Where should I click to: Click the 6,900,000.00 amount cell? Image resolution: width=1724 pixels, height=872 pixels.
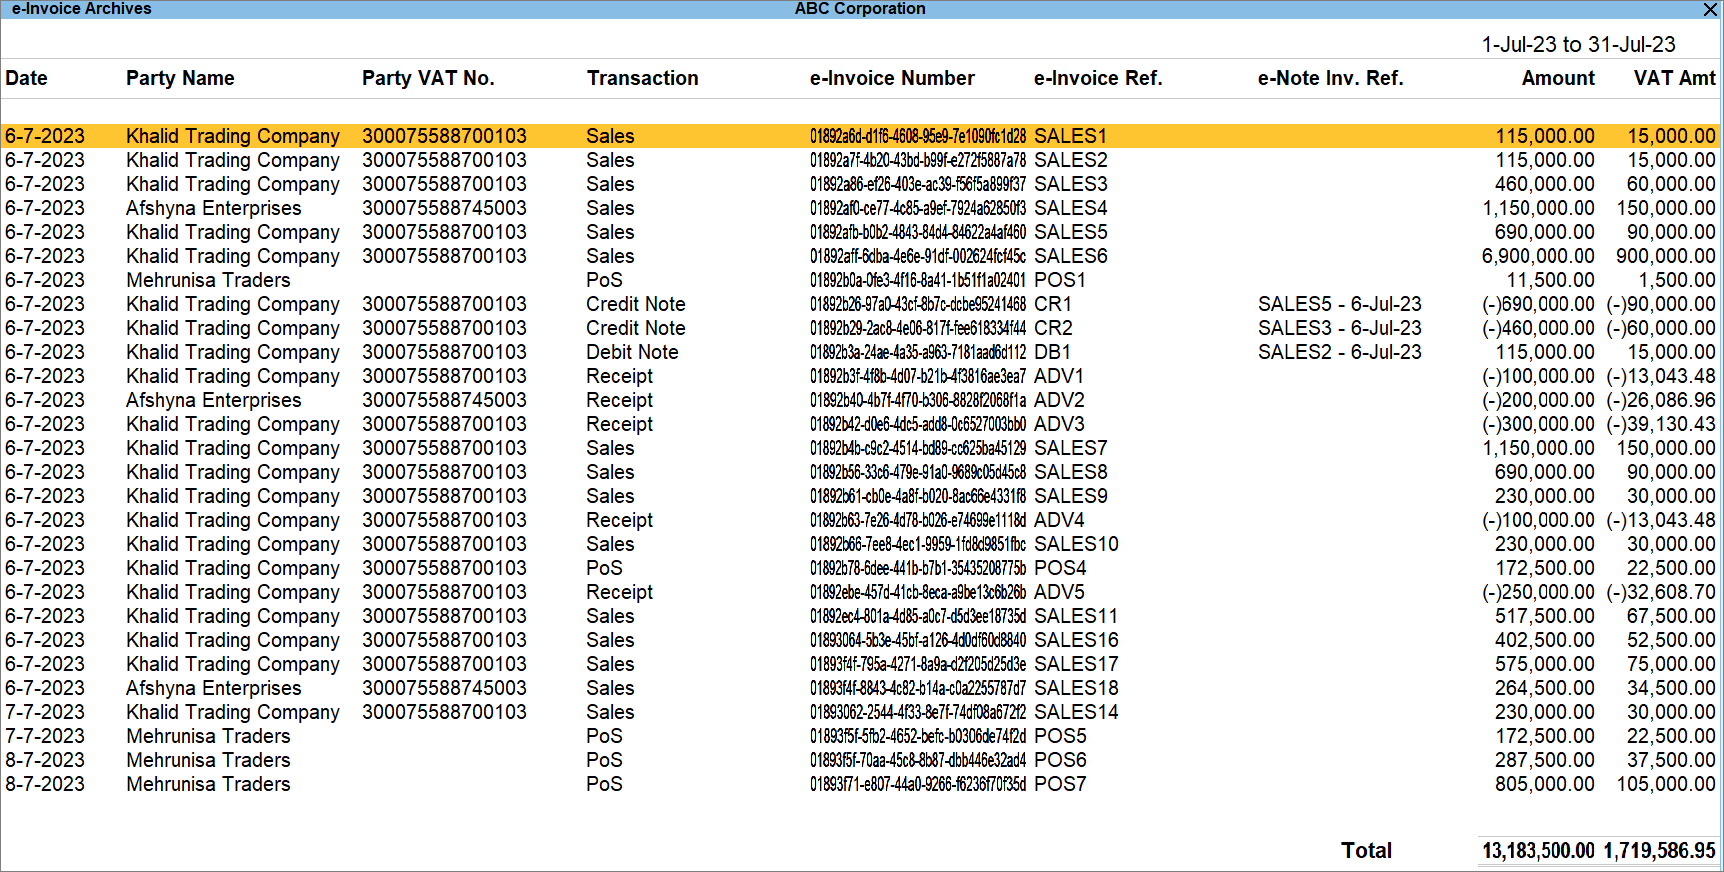pos(1538,256)
